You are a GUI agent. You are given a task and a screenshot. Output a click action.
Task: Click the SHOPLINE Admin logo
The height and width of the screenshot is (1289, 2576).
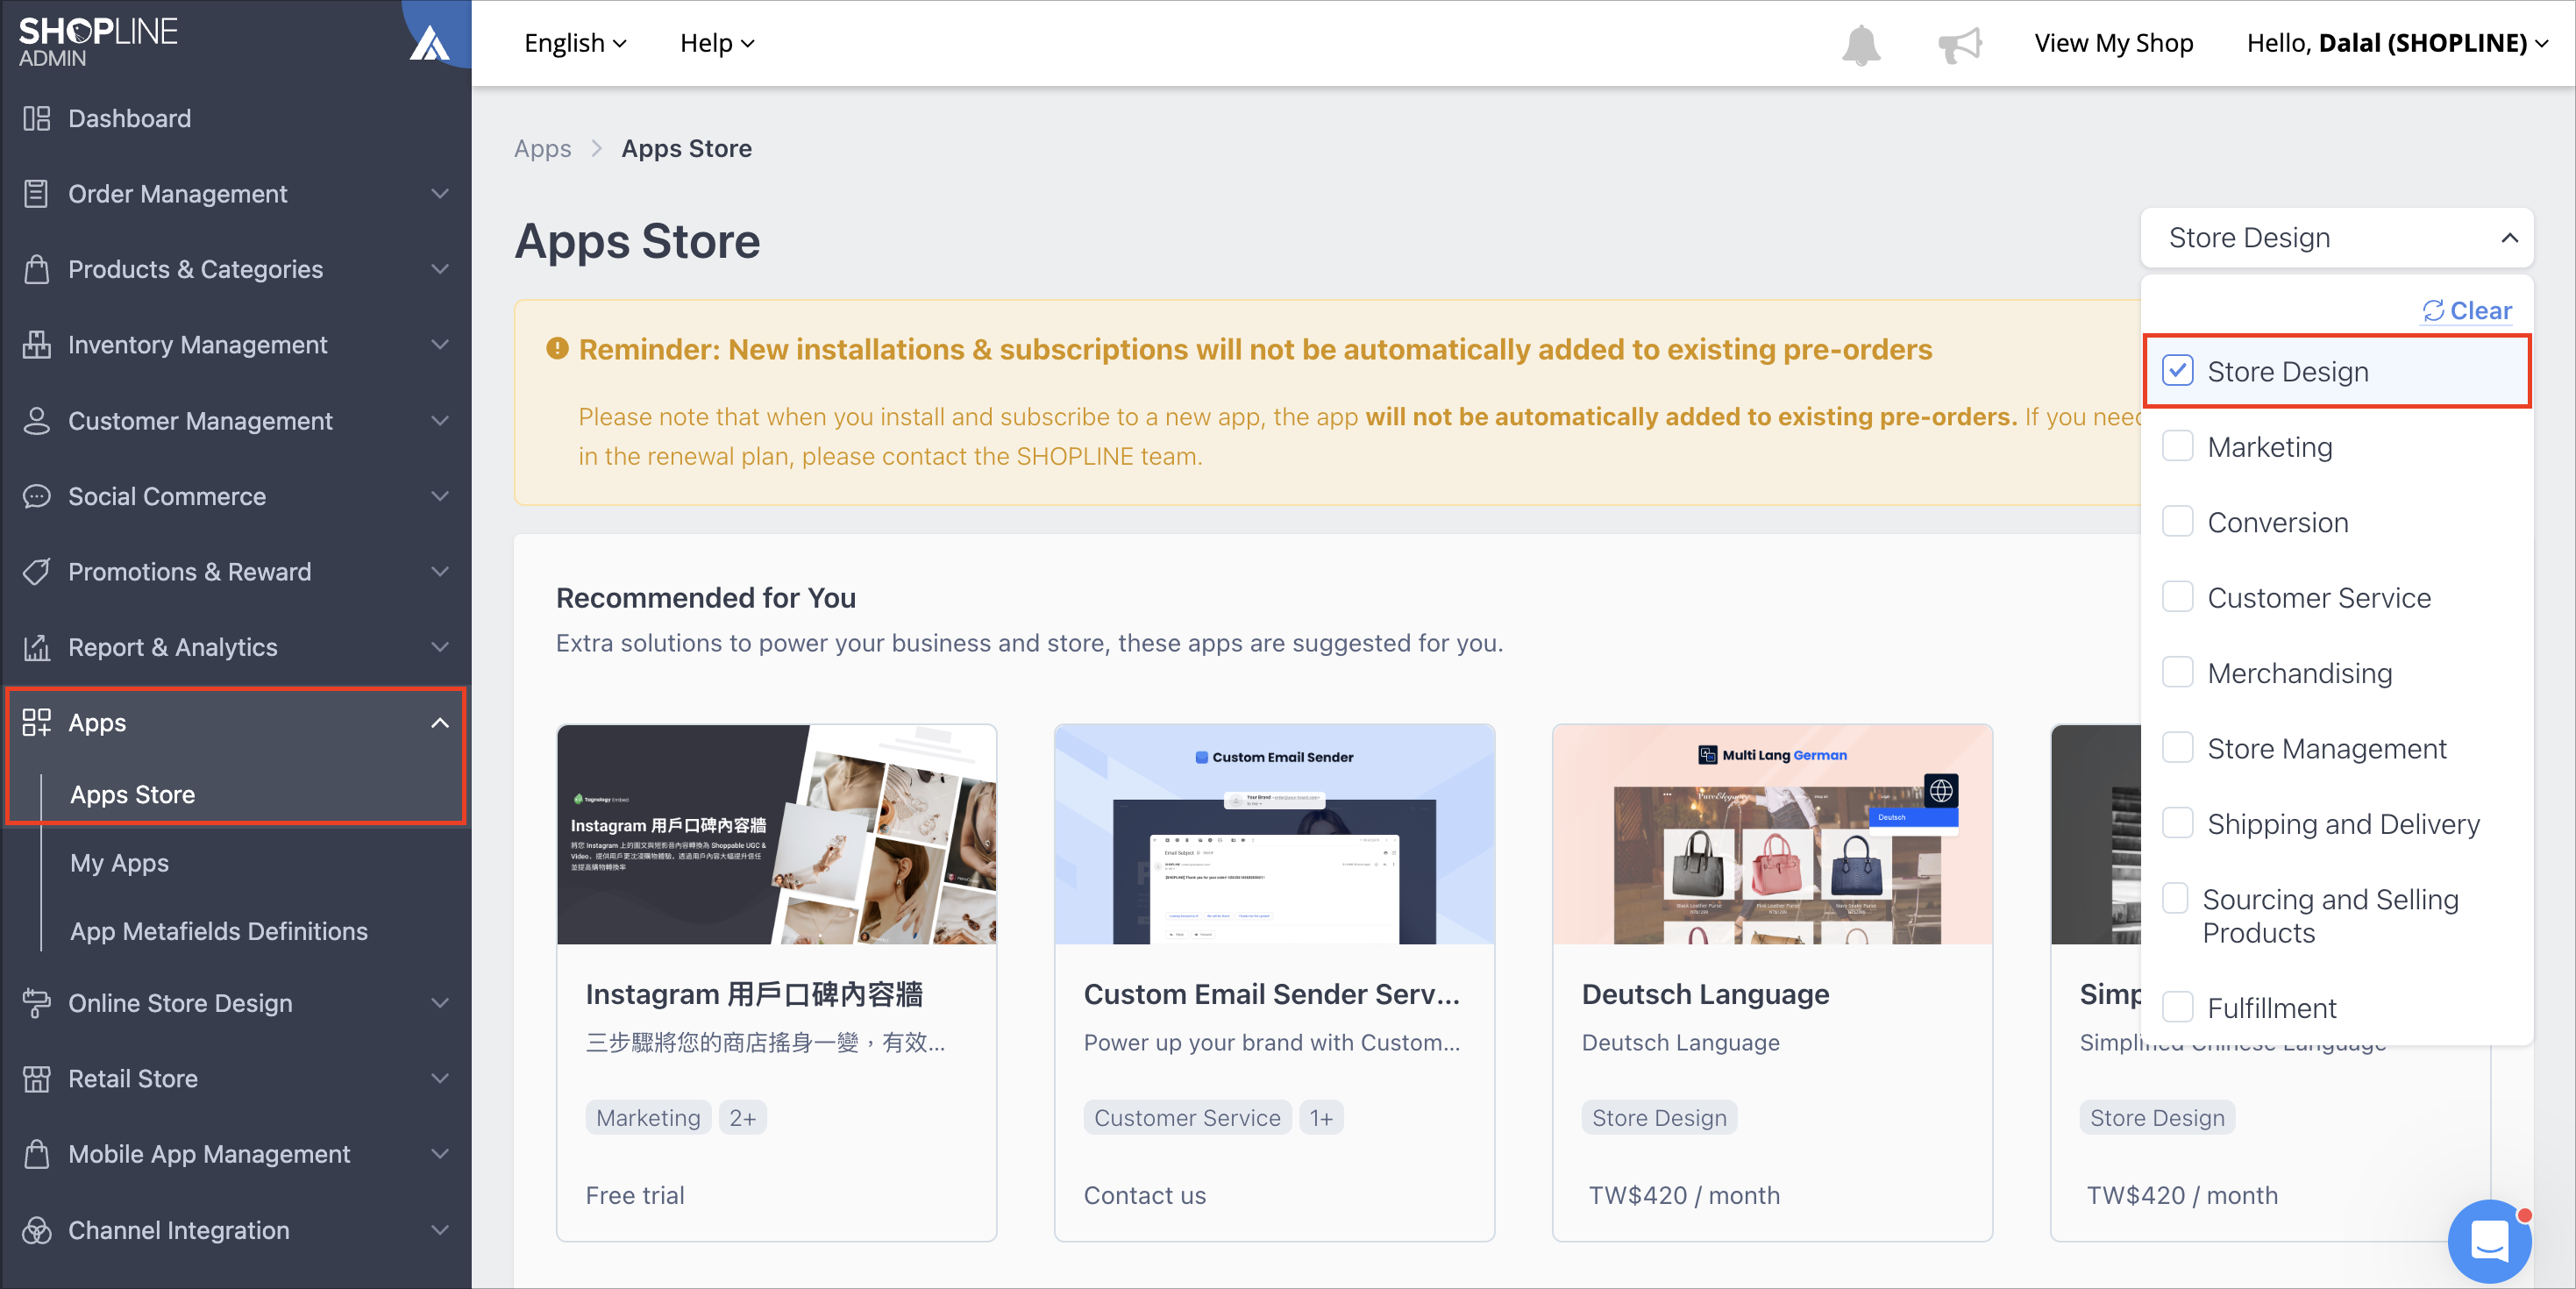click(98, 42)
